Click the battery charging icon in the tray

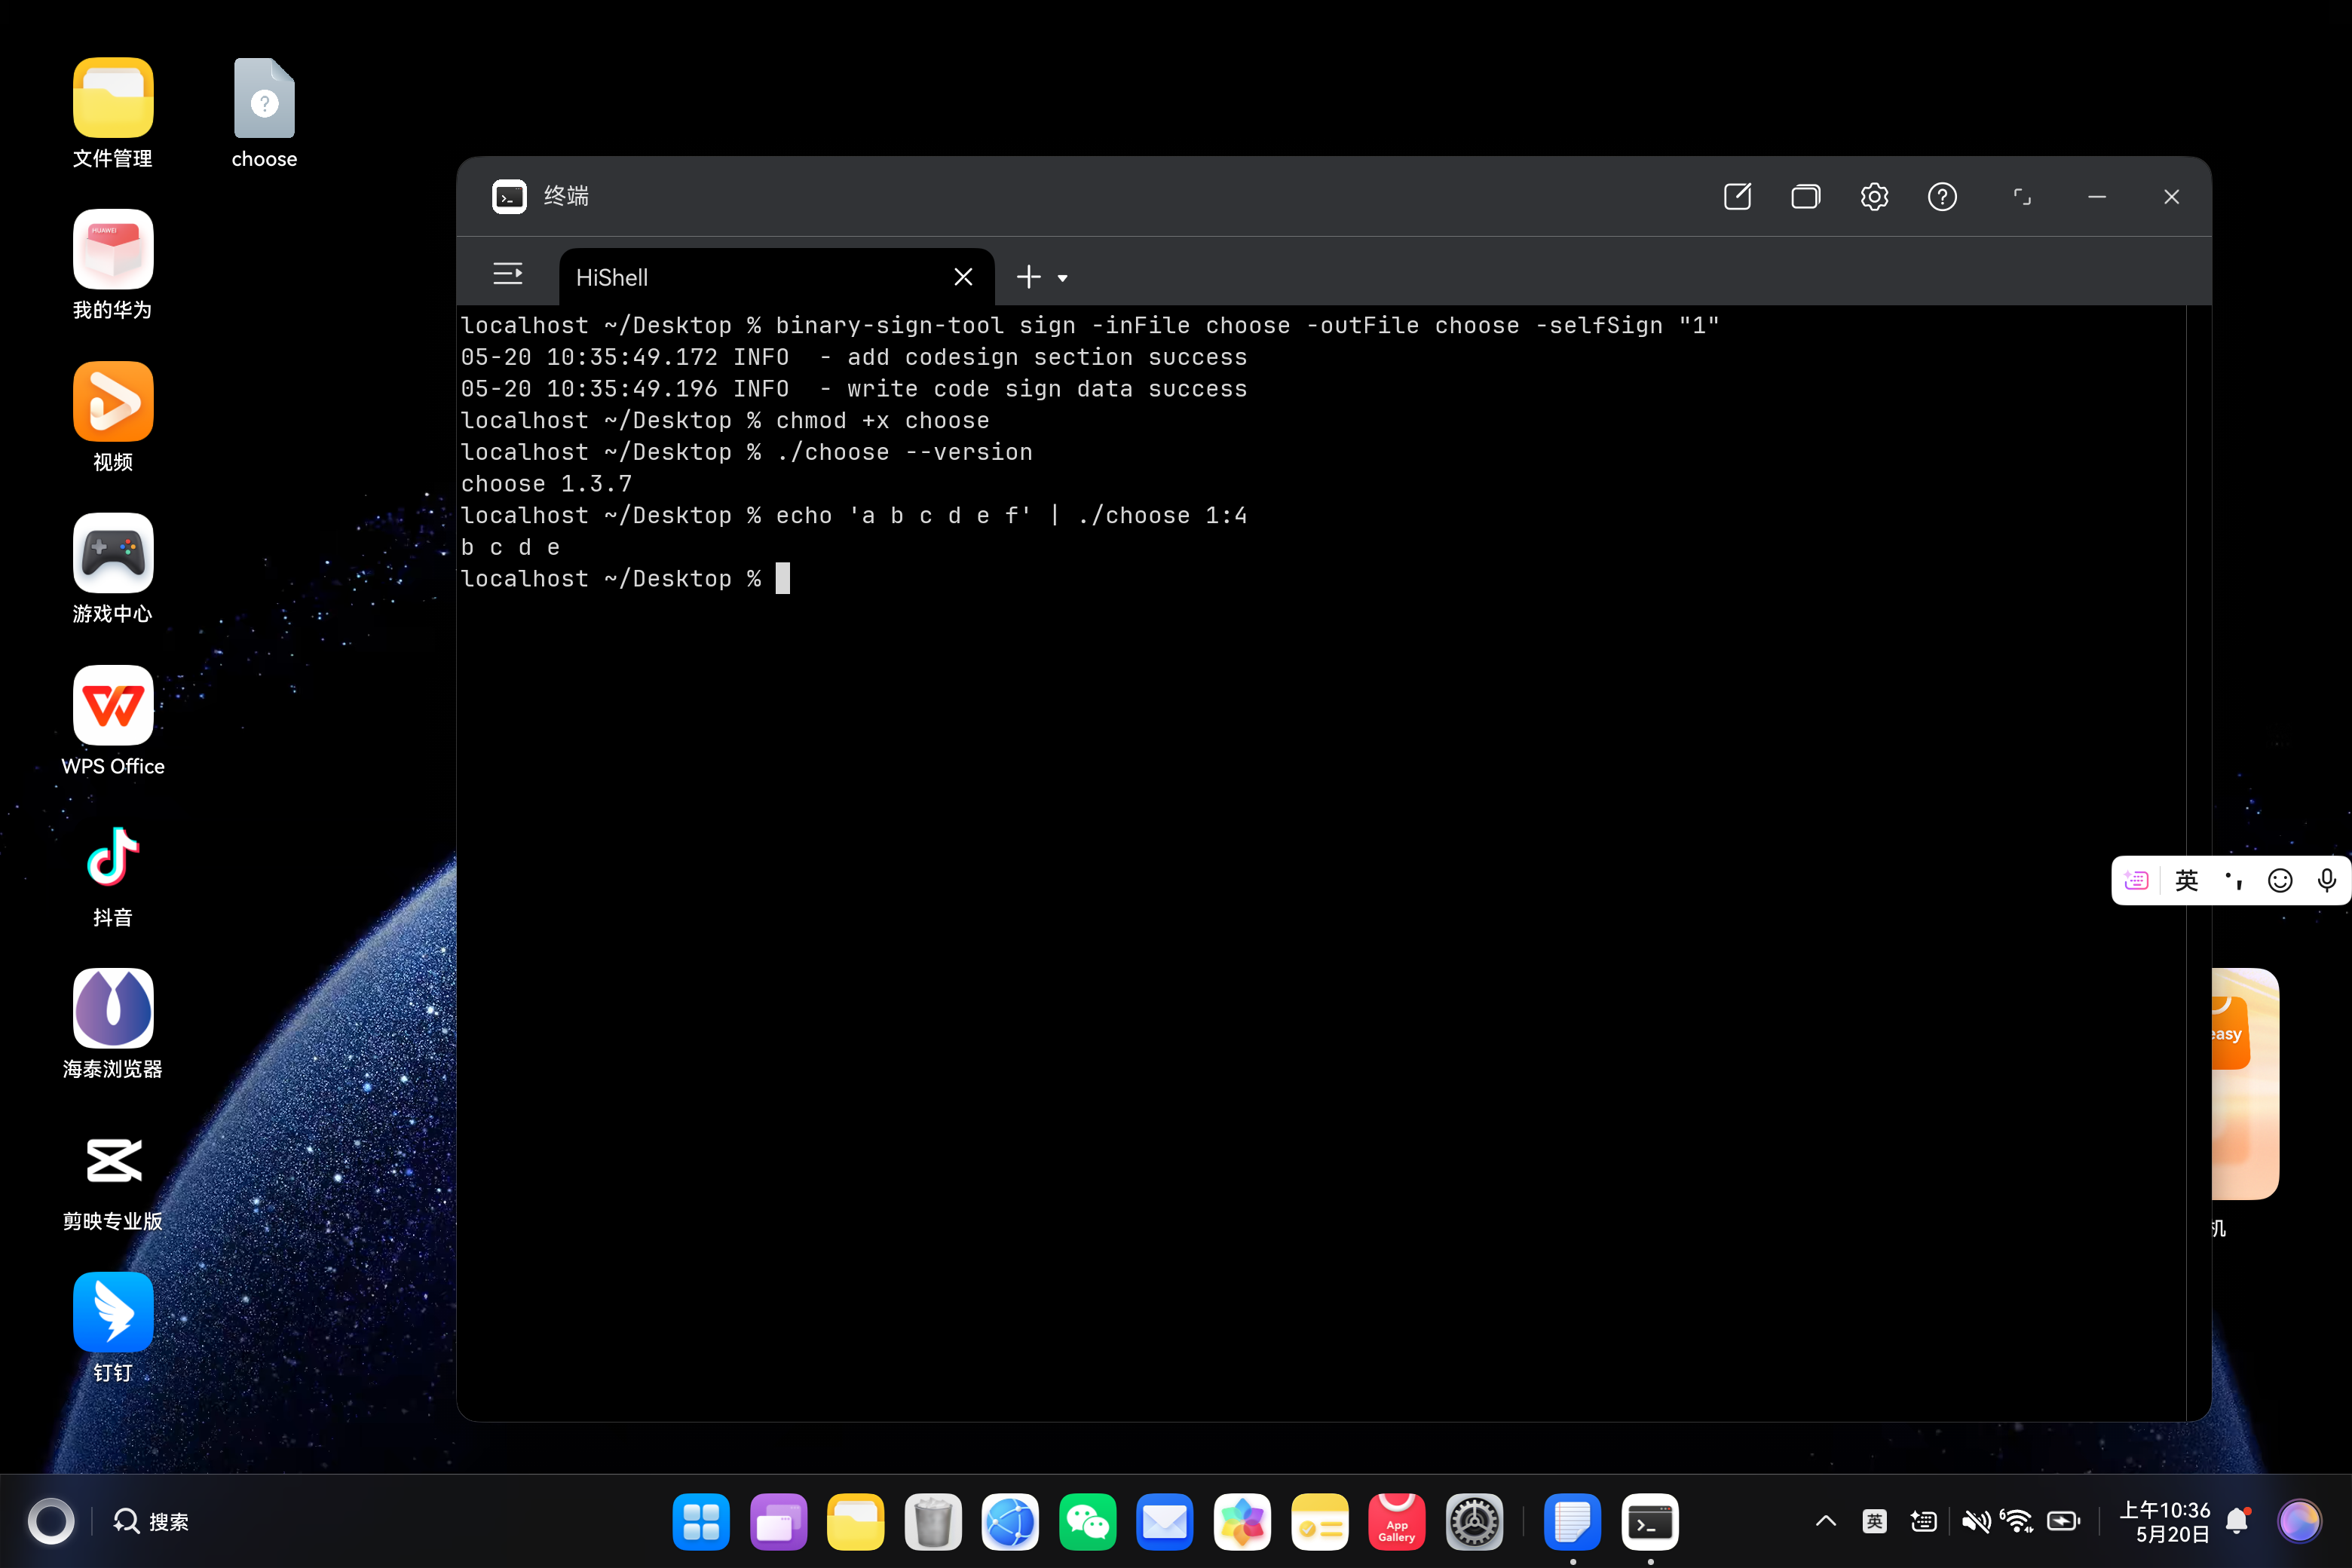click(x=2064, y=1521)
